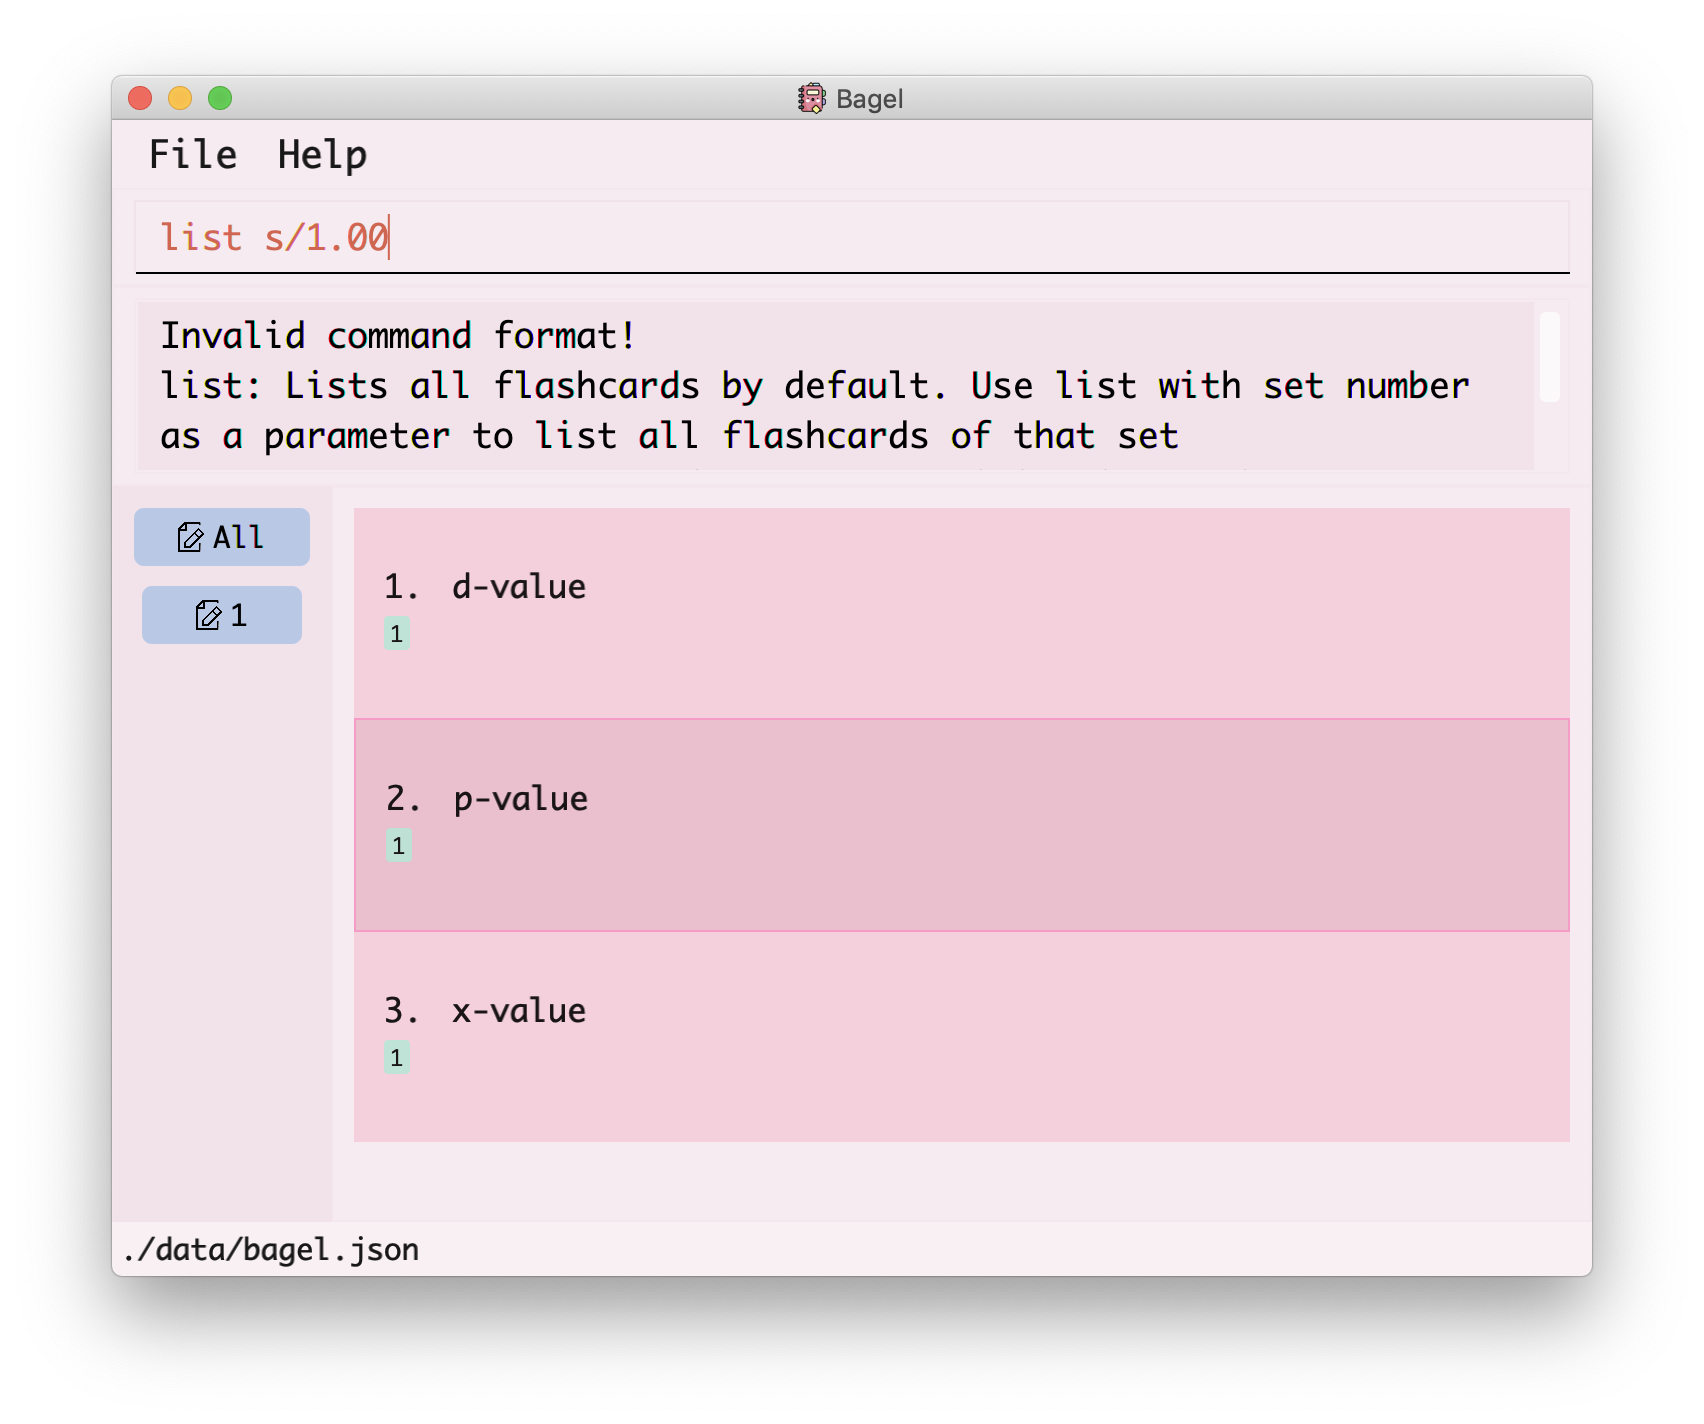The height and width of the screenshot is (1424, 1704).
Task: Click the ./data/bagel.json status path
Action: [x=271, y=1250]
